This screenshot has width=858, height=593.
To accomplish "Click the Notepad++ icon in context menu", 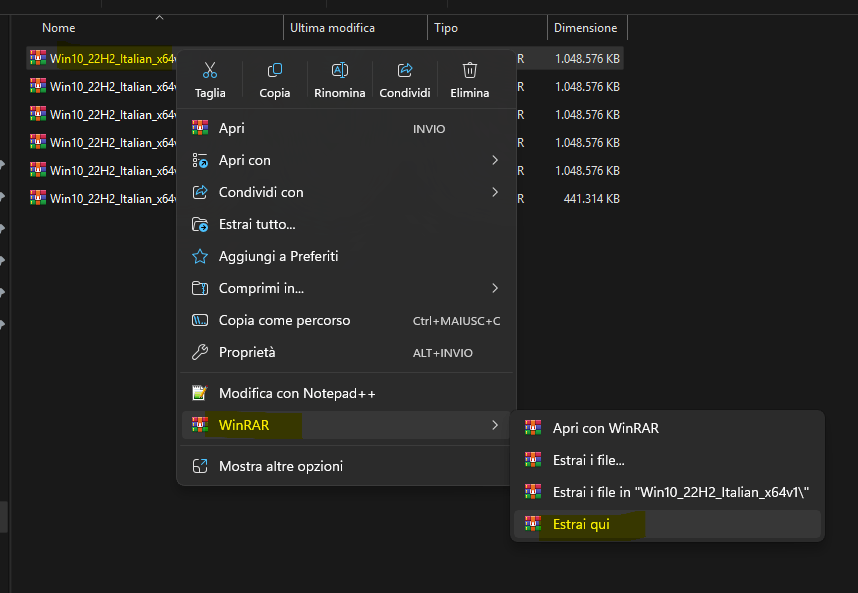I will point(200,394).
